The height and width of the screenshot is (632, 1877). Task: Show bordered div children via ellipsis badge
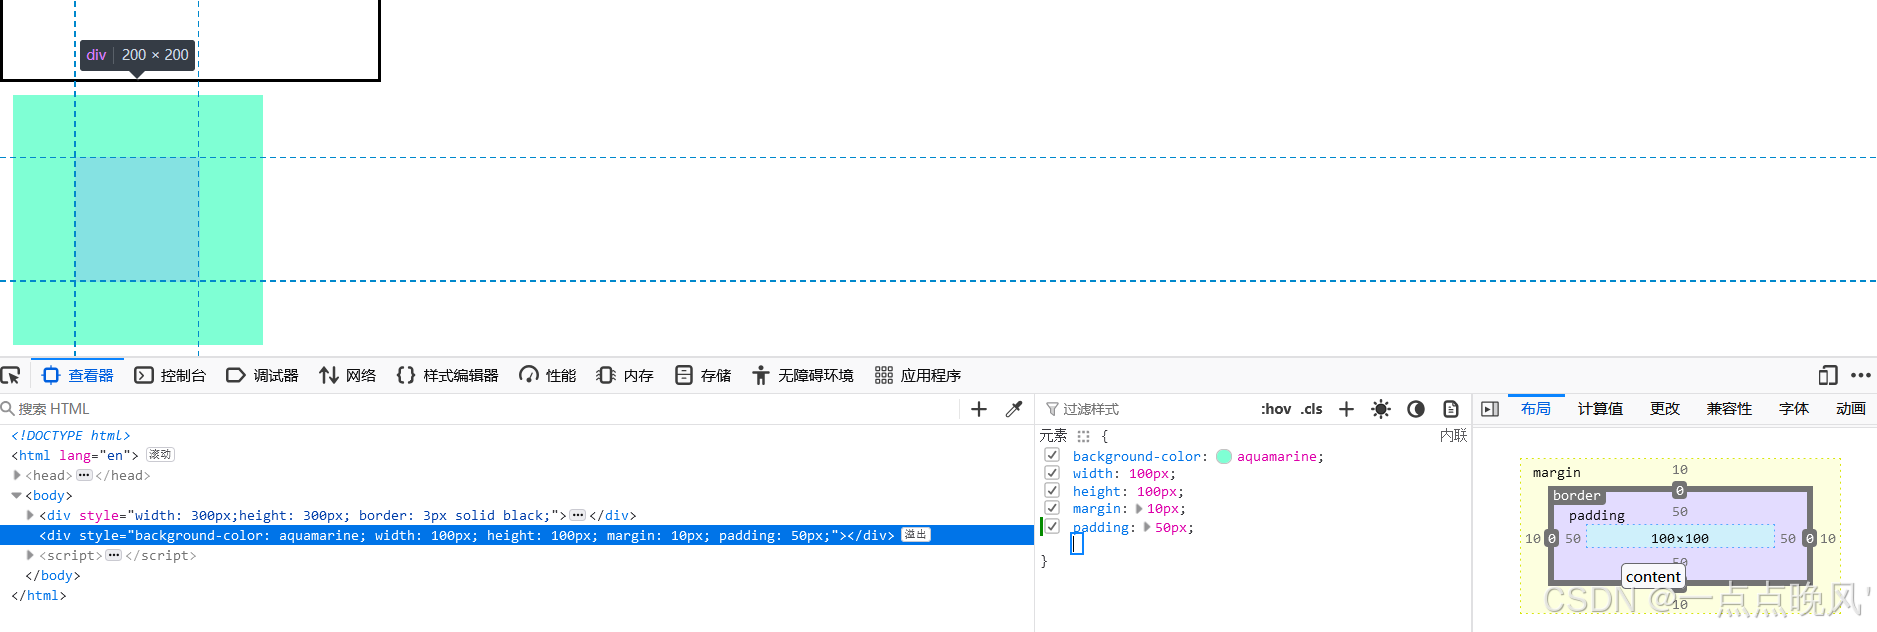[x=578, y=515]
